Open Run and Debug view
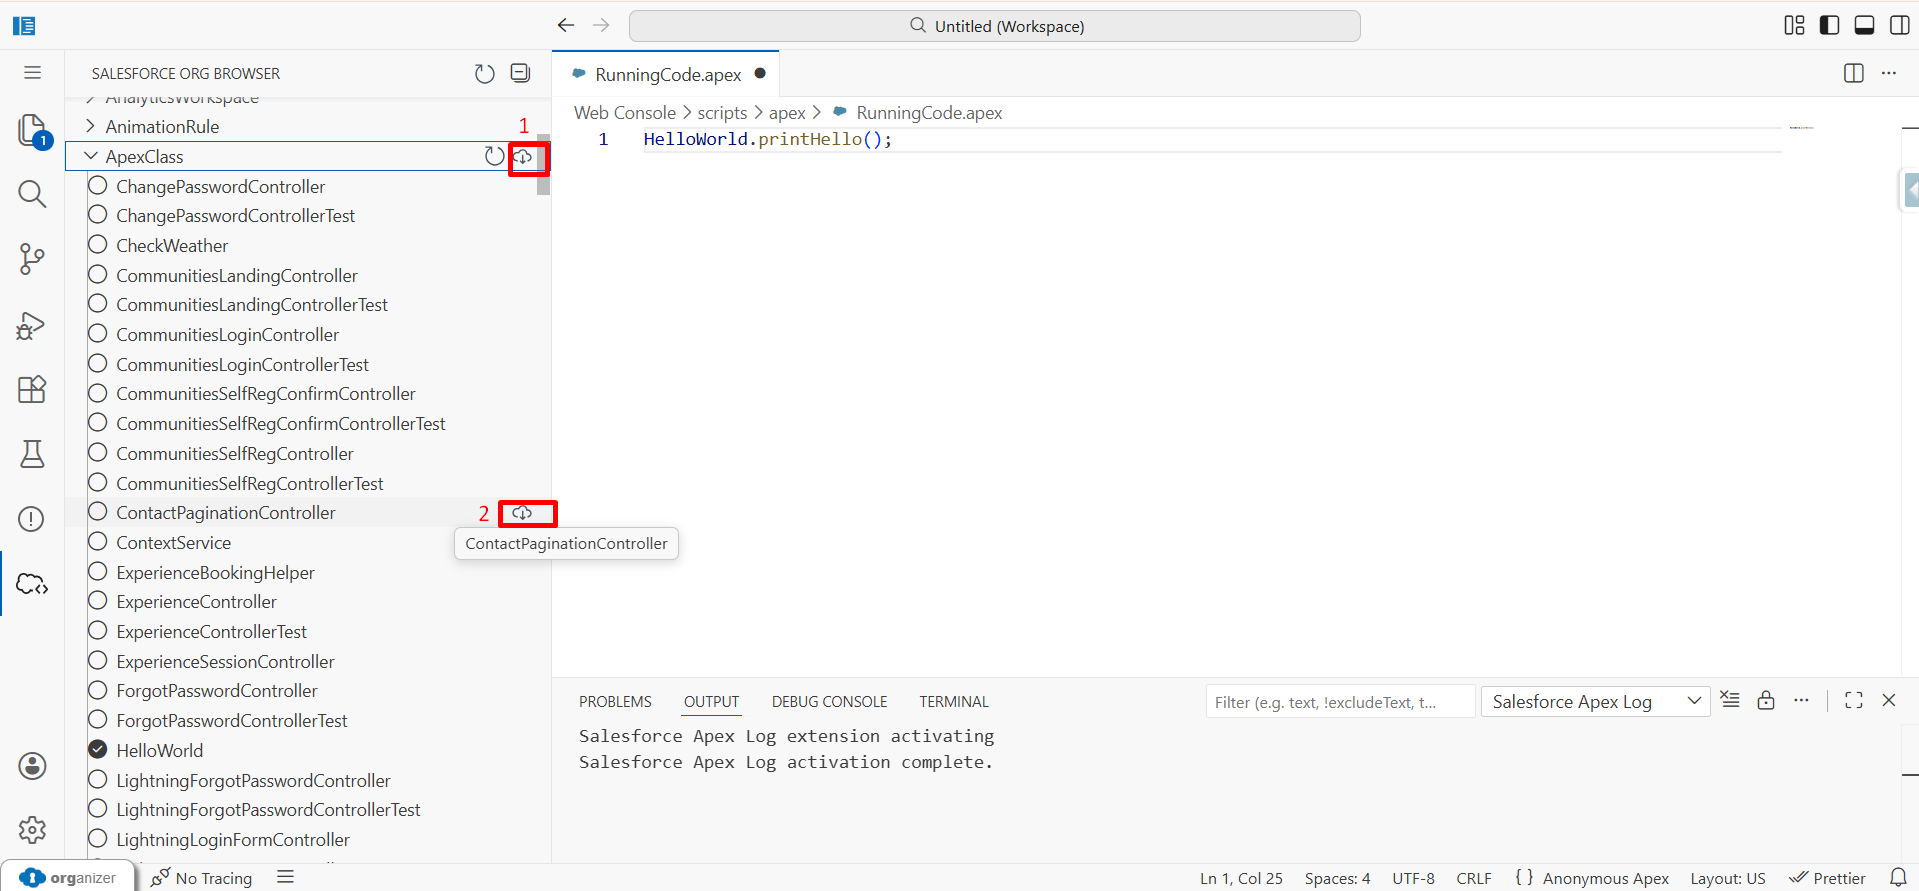The image size is (1919, 891). 32,325
